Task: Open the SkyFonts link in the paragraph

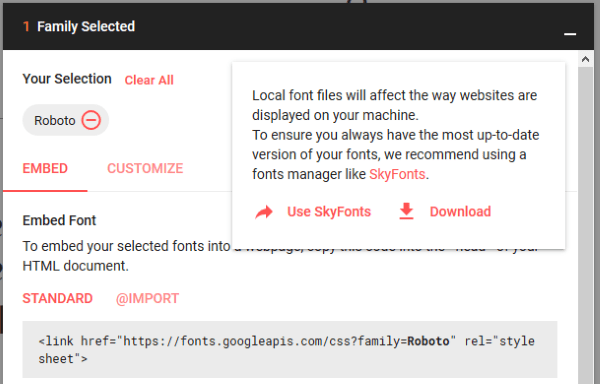Action: (397, 174)
